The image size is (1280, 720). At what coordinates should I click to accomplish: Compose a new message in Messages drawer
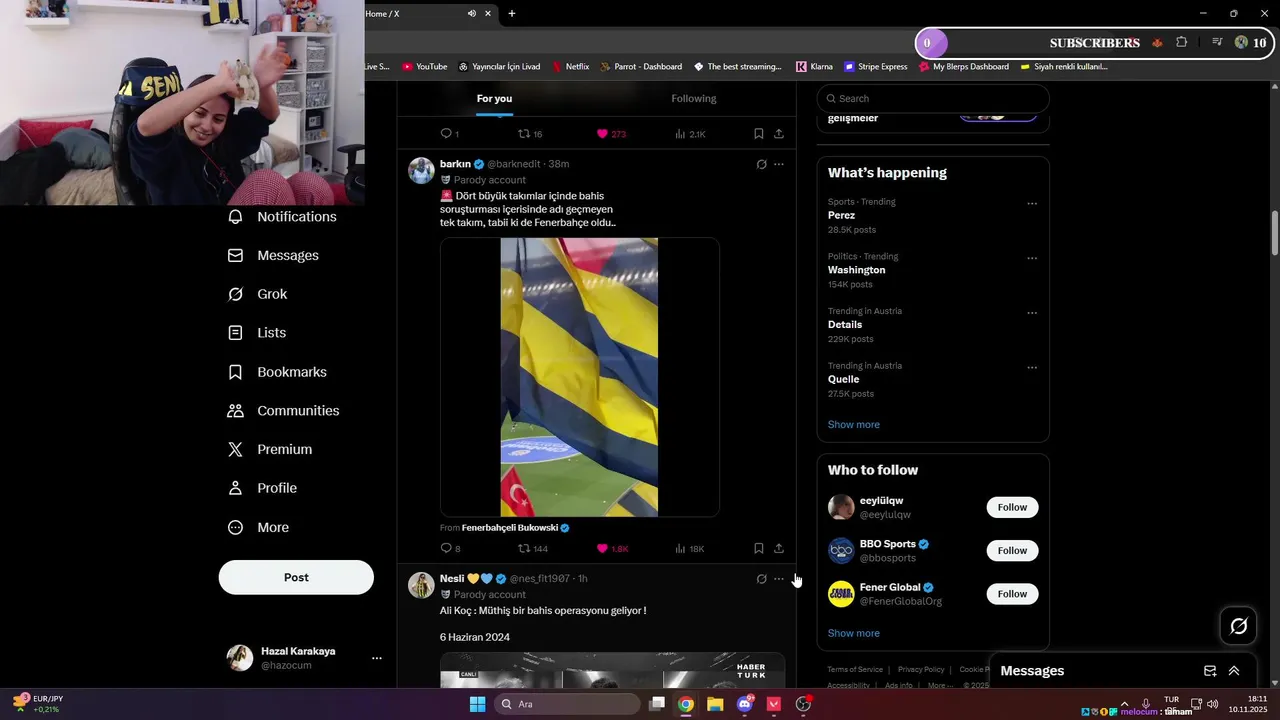(1210, 671)
